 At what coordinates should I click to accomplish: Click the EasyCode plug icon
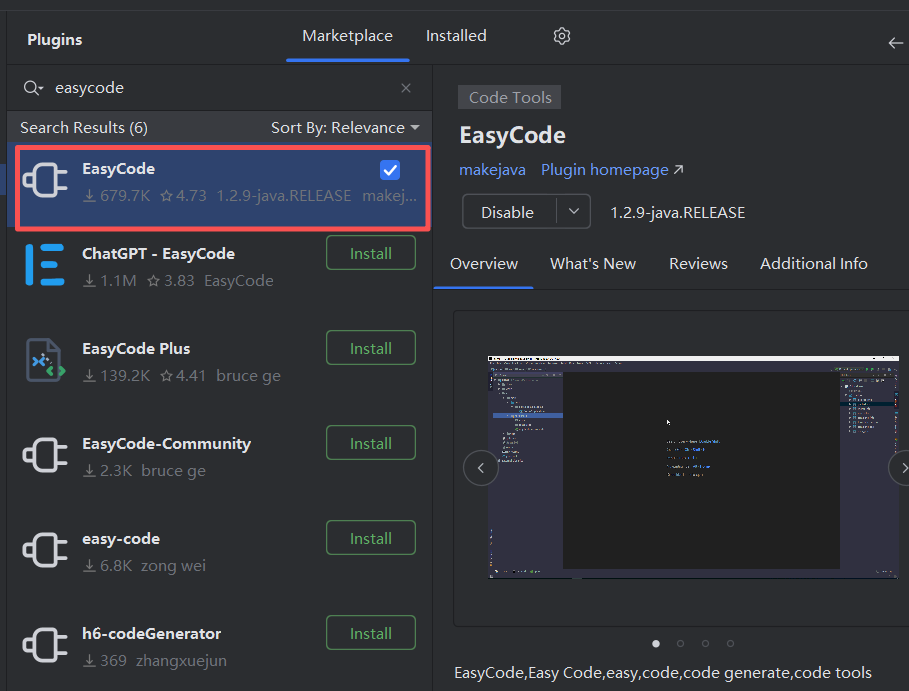(x=45, y=180)
